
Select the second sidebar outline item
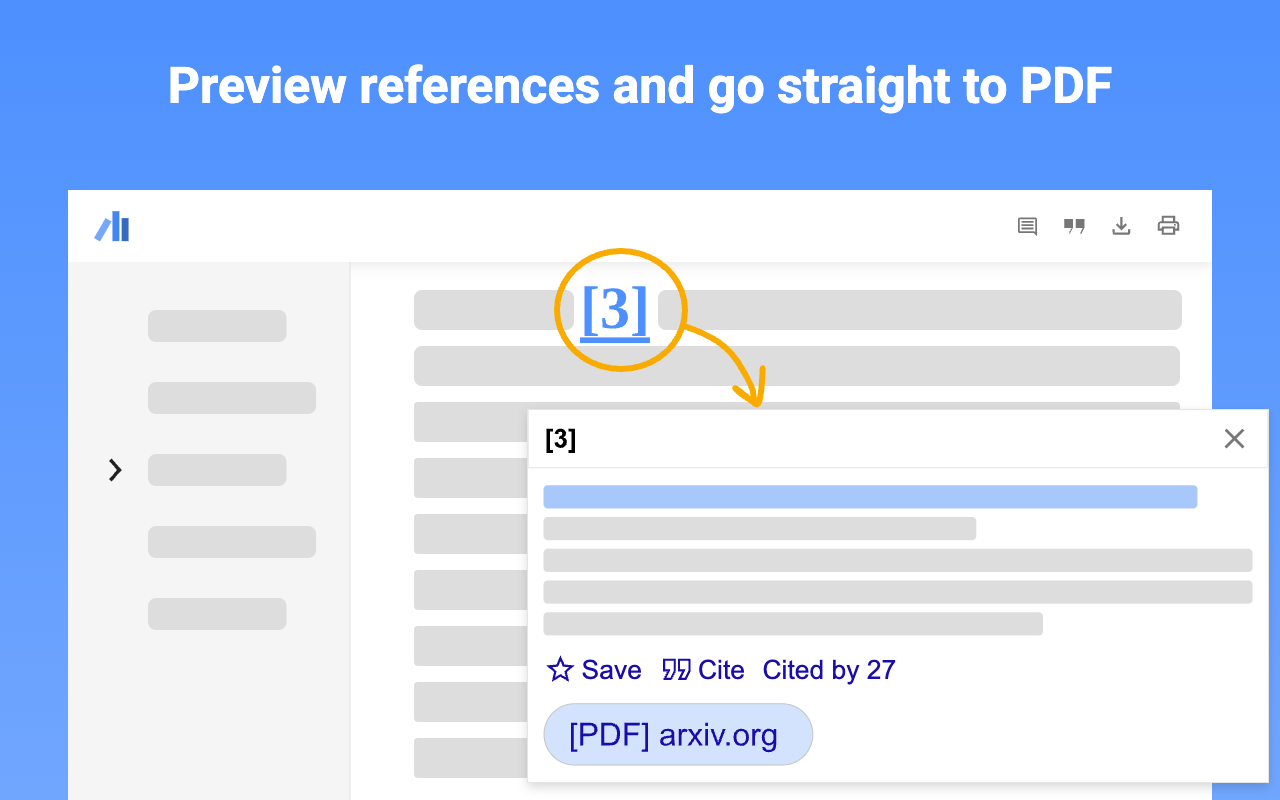pos(232,398)
